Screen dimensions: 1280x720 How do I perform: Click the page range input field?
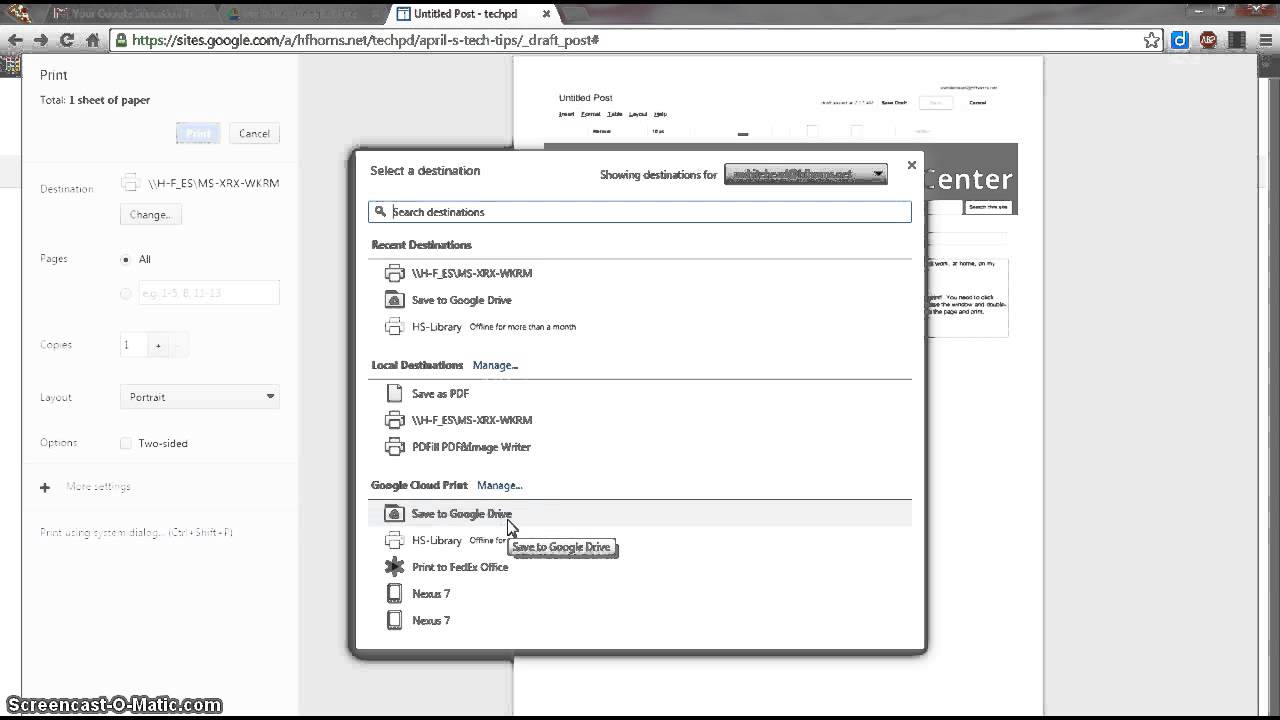(209, 293)
